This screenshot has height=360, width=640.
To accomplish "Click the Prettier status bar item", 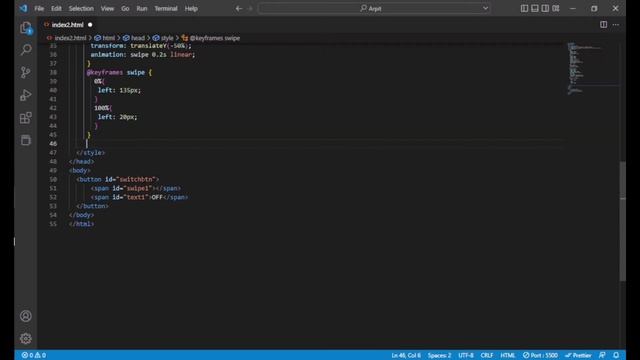I will [x=578, y=355].
